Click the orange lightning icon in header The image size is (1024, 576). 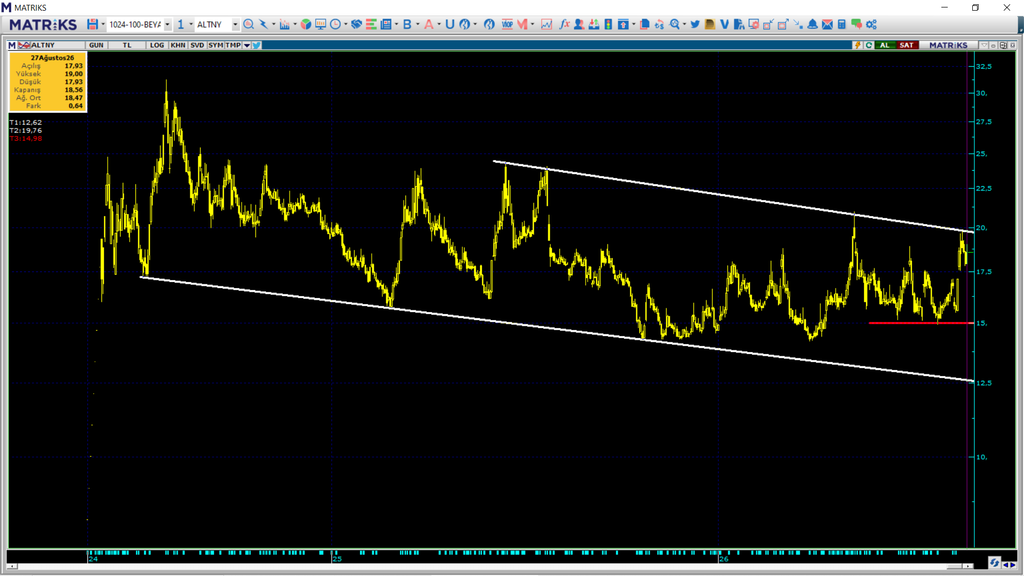[857, 45]
